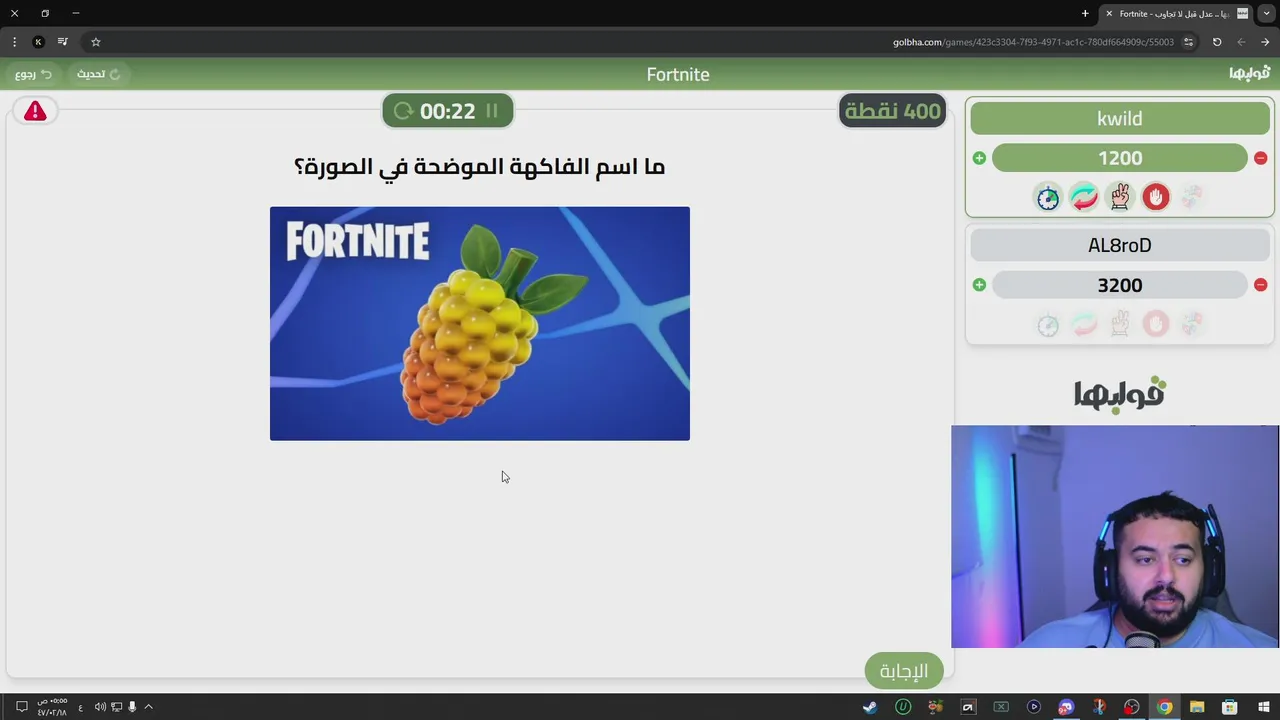Subtract points from AL8roD with the minus icon
The width and height of the screenshot is (1280, 720).
point(1260,285)
